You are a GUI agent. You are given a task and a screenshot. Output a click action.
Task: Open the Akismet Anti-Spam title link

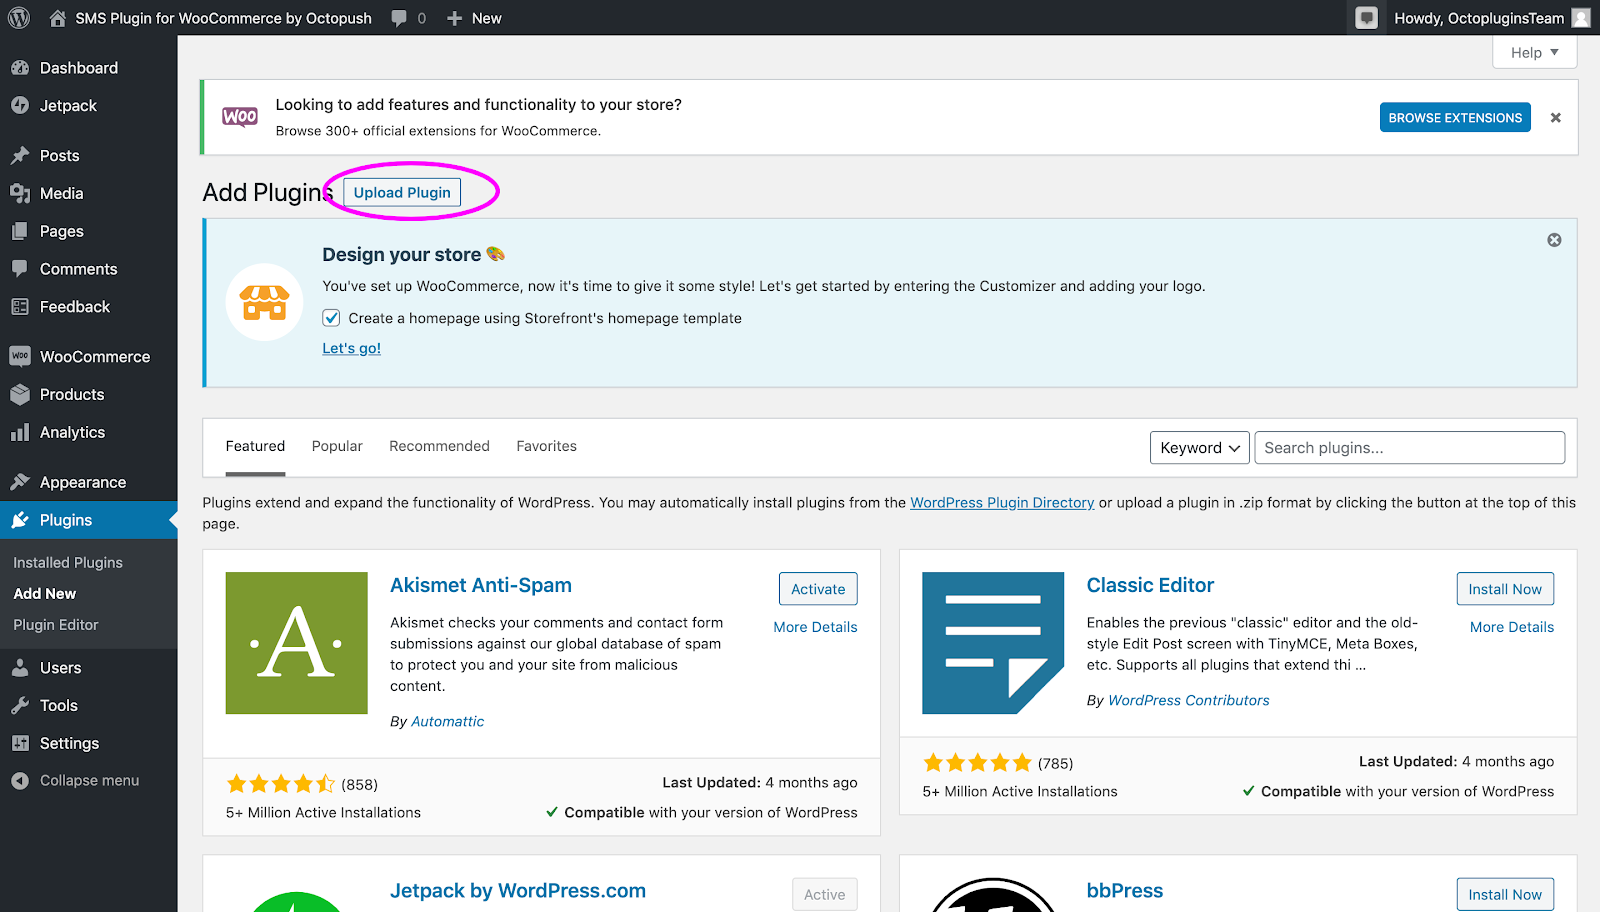click(x=481, y=585)
